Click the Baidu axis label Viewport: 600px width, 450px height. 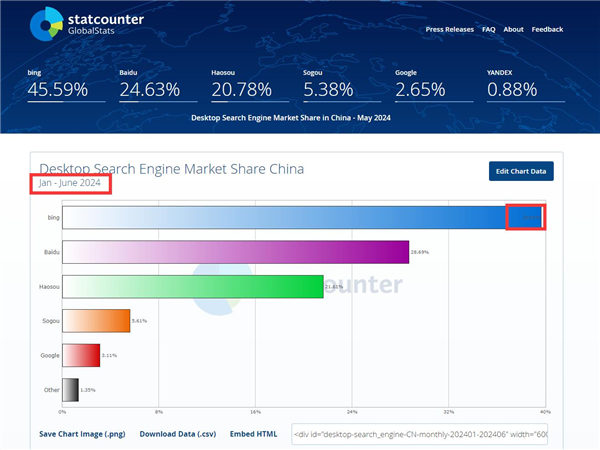pyautogui.click(x=52, y=252)
